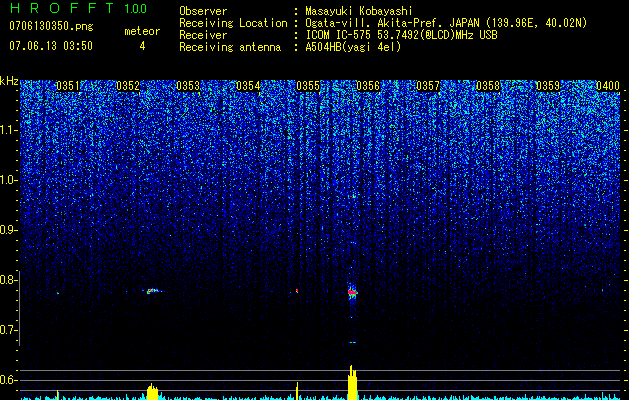Click the thin yellow spike near 0355
Screen dimensions: 629x400
[297, 391]
